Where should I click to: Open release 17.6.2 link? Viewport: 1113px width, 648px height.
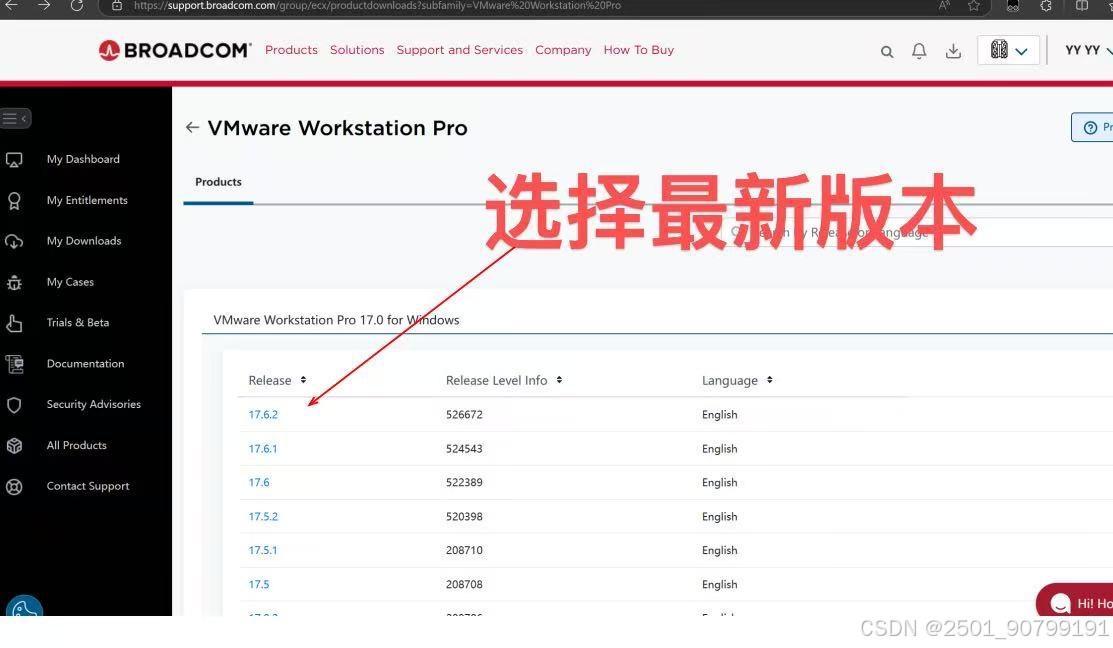263,414
